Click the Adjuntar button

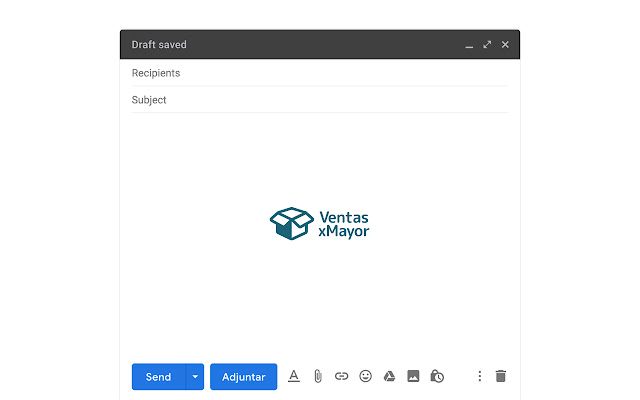point(244,376)
